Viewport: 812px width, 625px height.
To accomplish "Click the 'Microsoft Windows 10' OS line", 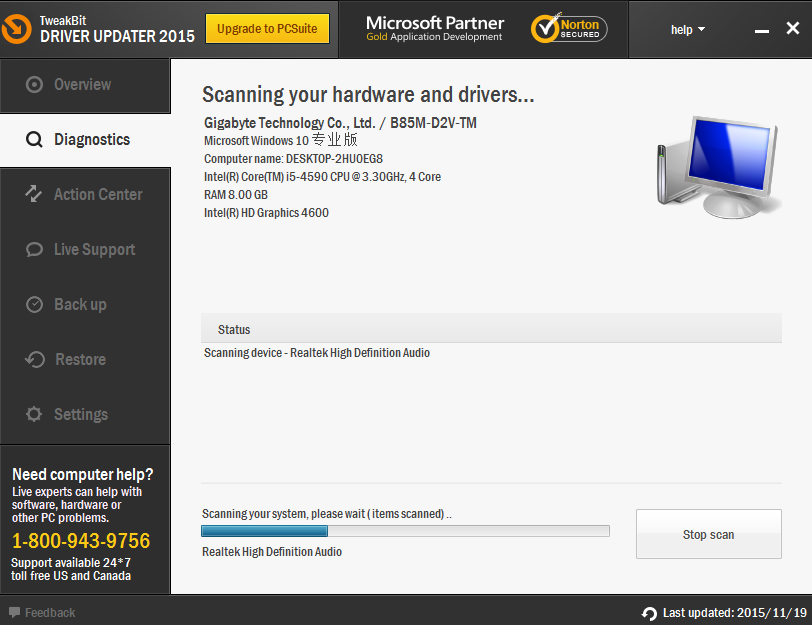I will tap(280, 140).
